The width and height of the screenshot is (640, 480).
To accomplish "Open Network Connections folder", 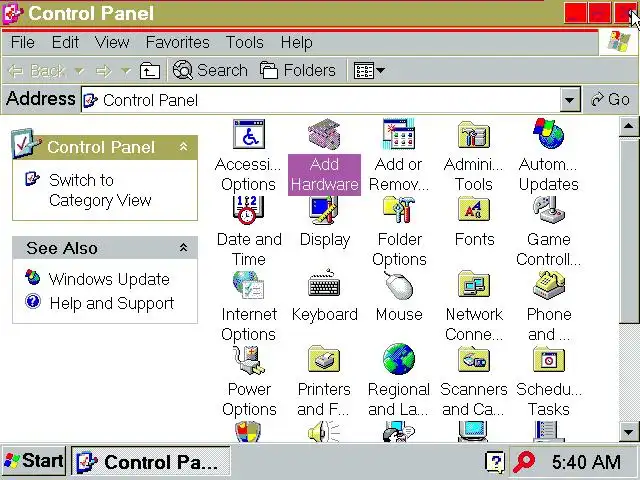I will (x=474, y=307).
